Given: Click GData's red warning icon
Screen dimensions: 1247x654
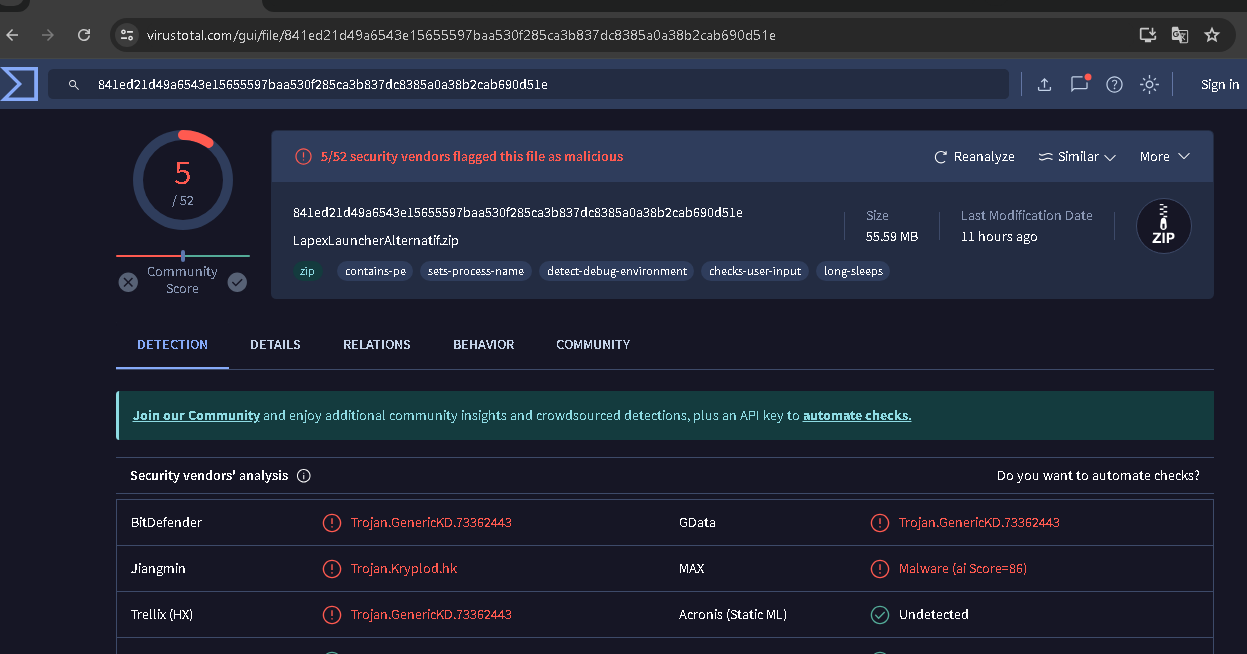Looking at the screenshot, I should (x=880, y=523).
